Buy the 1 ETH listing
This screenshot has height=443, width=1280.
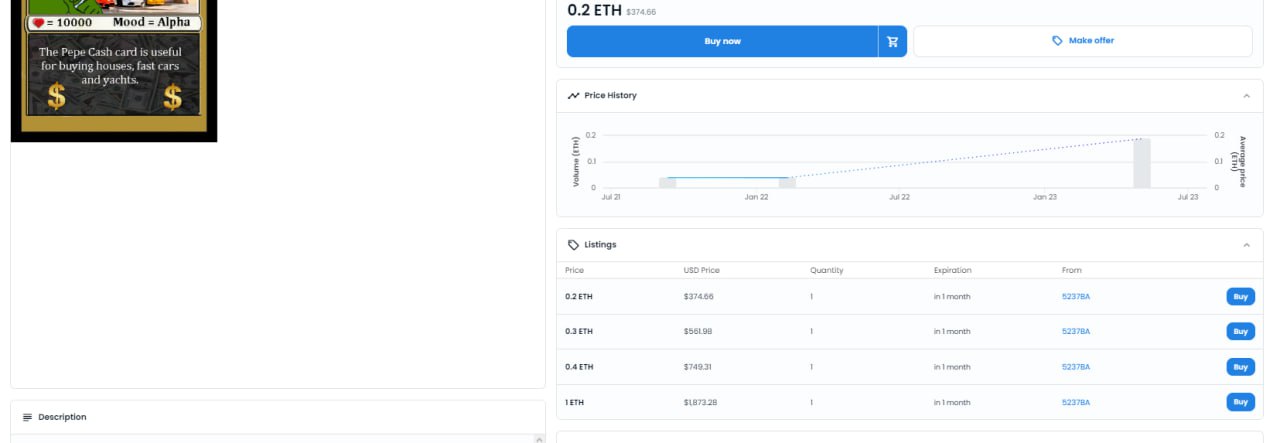1240,402
